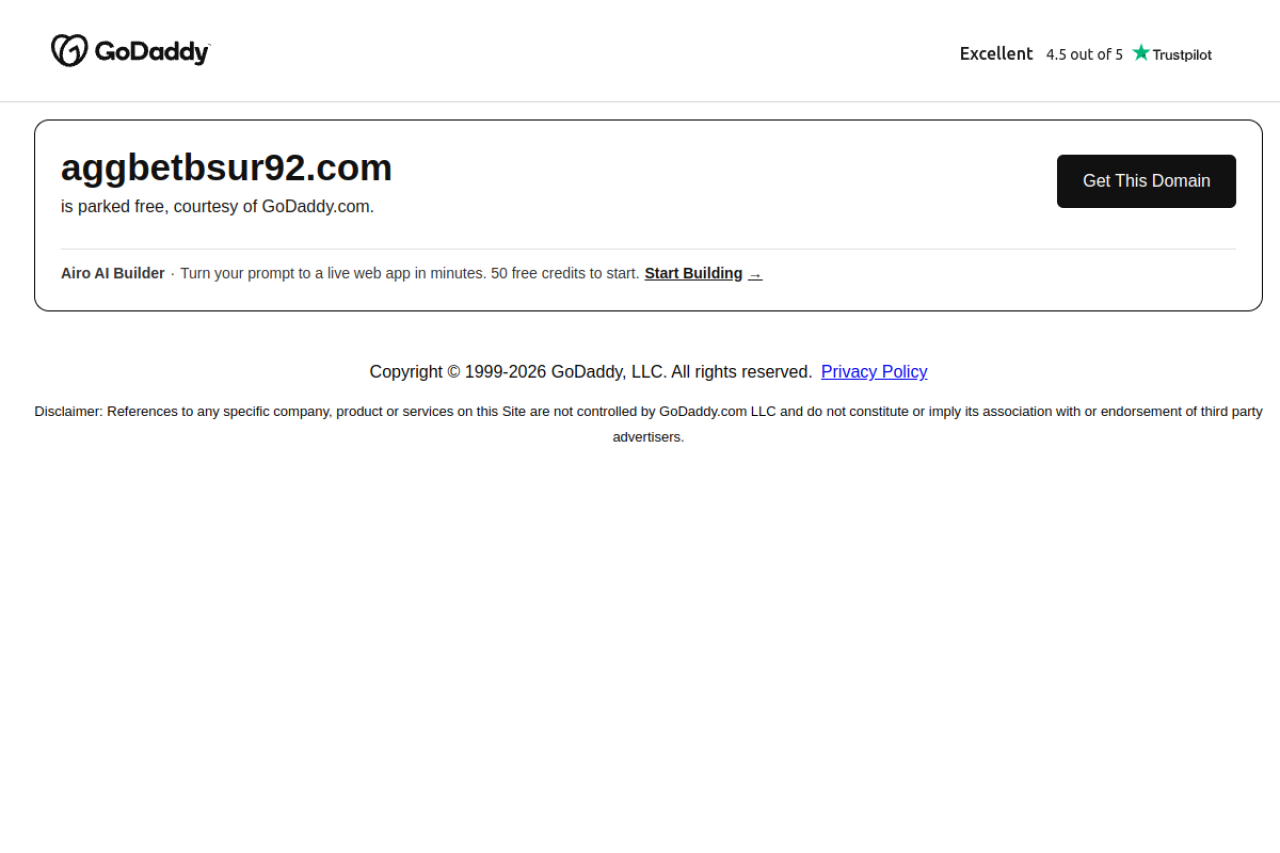Viewport: 1280px width, 853px height.
Task: Click the parked free courtesy of GoDaddy.com text
Action: 217,207
